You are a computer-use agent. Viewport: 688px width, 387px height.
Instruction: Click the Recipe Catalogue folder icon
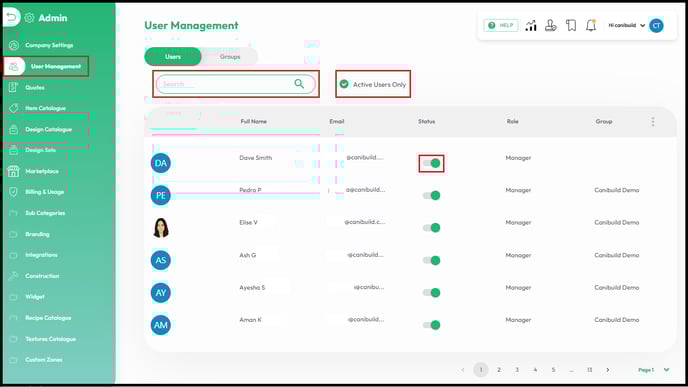point(14,318)
